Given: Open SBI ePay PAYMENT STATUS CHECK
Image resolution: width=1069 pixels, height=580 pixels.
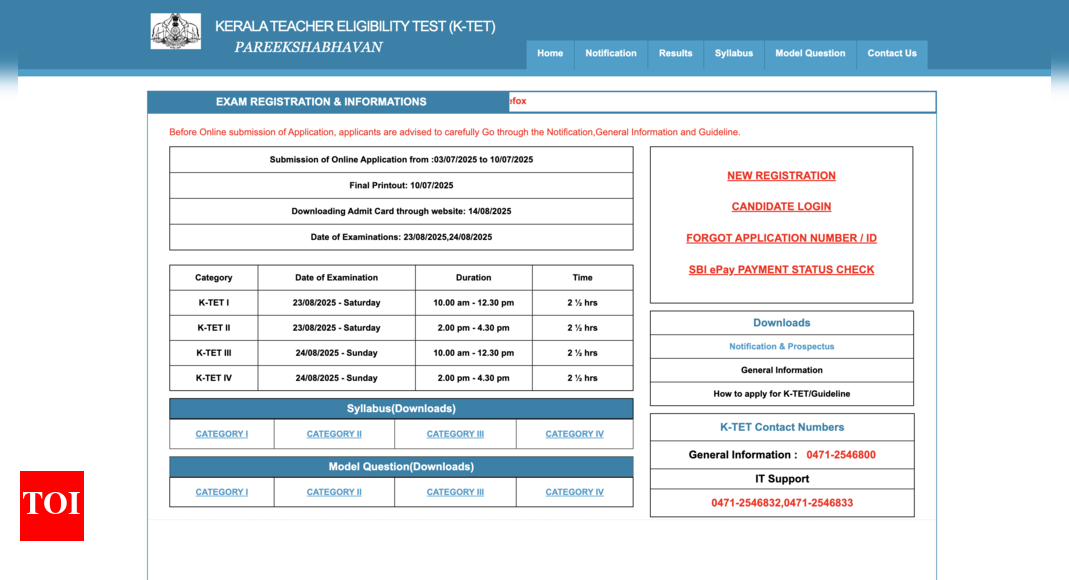Looking at the screenshot, I should [781, 270].
